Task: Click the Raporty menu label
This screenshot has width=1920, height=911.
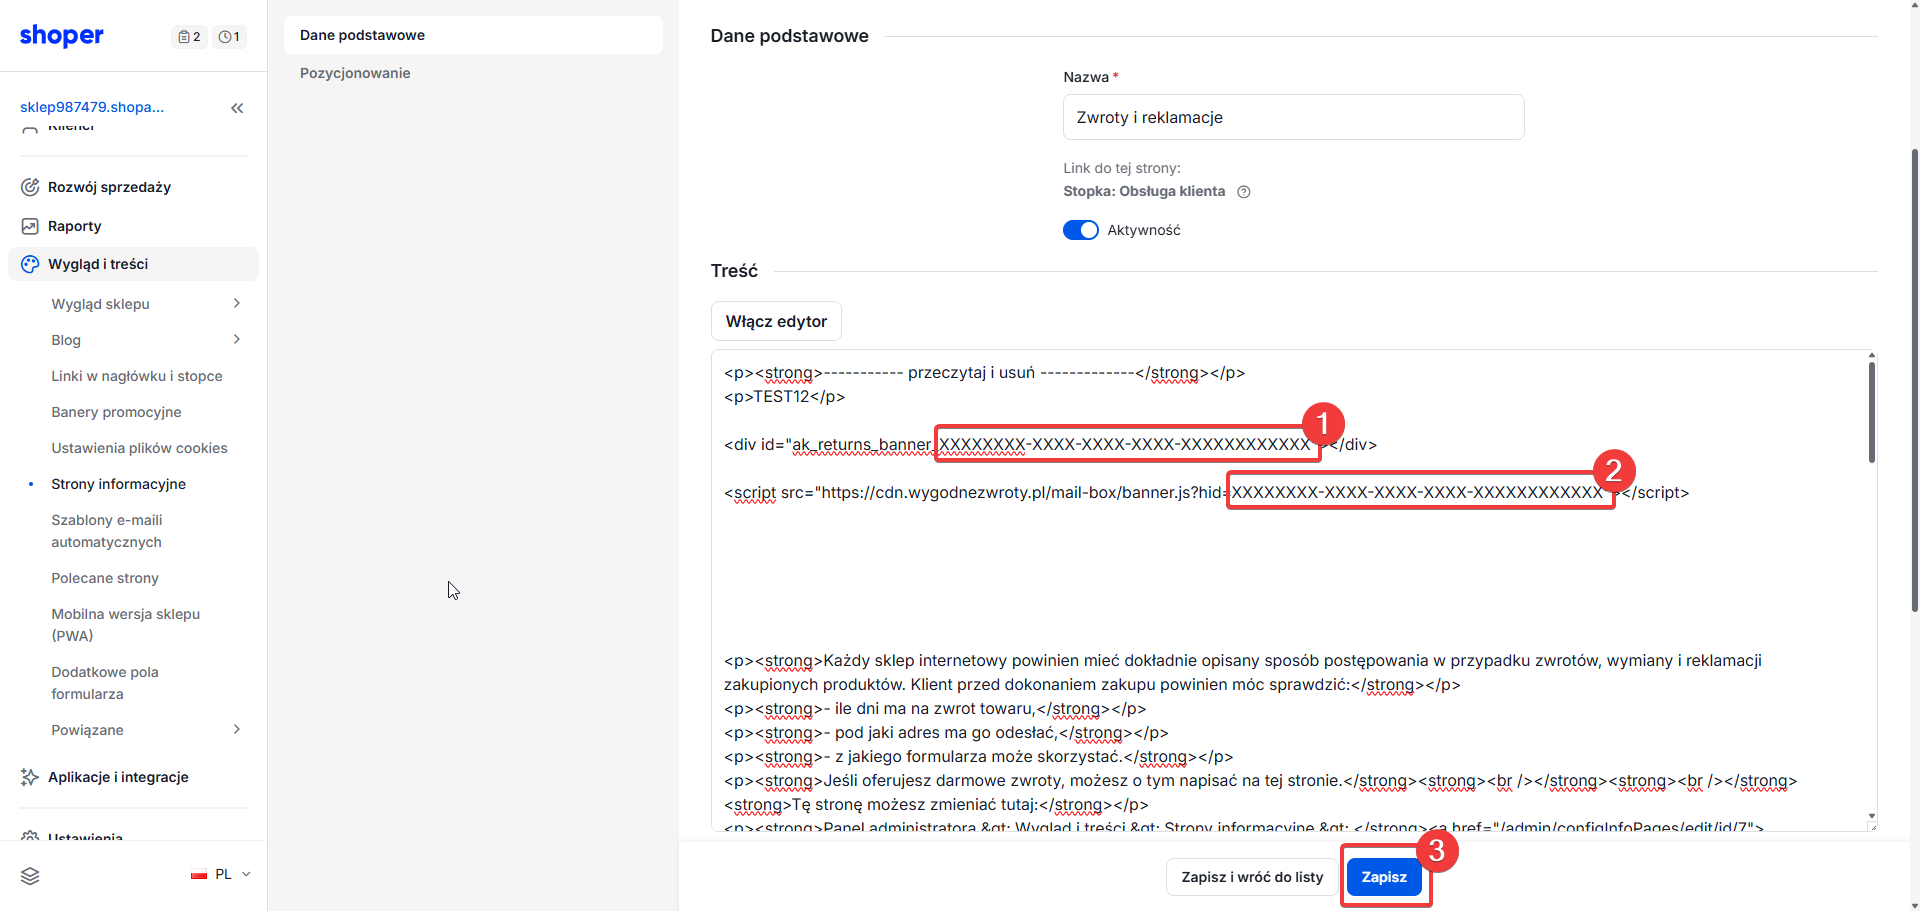Action: click(75, 226)
